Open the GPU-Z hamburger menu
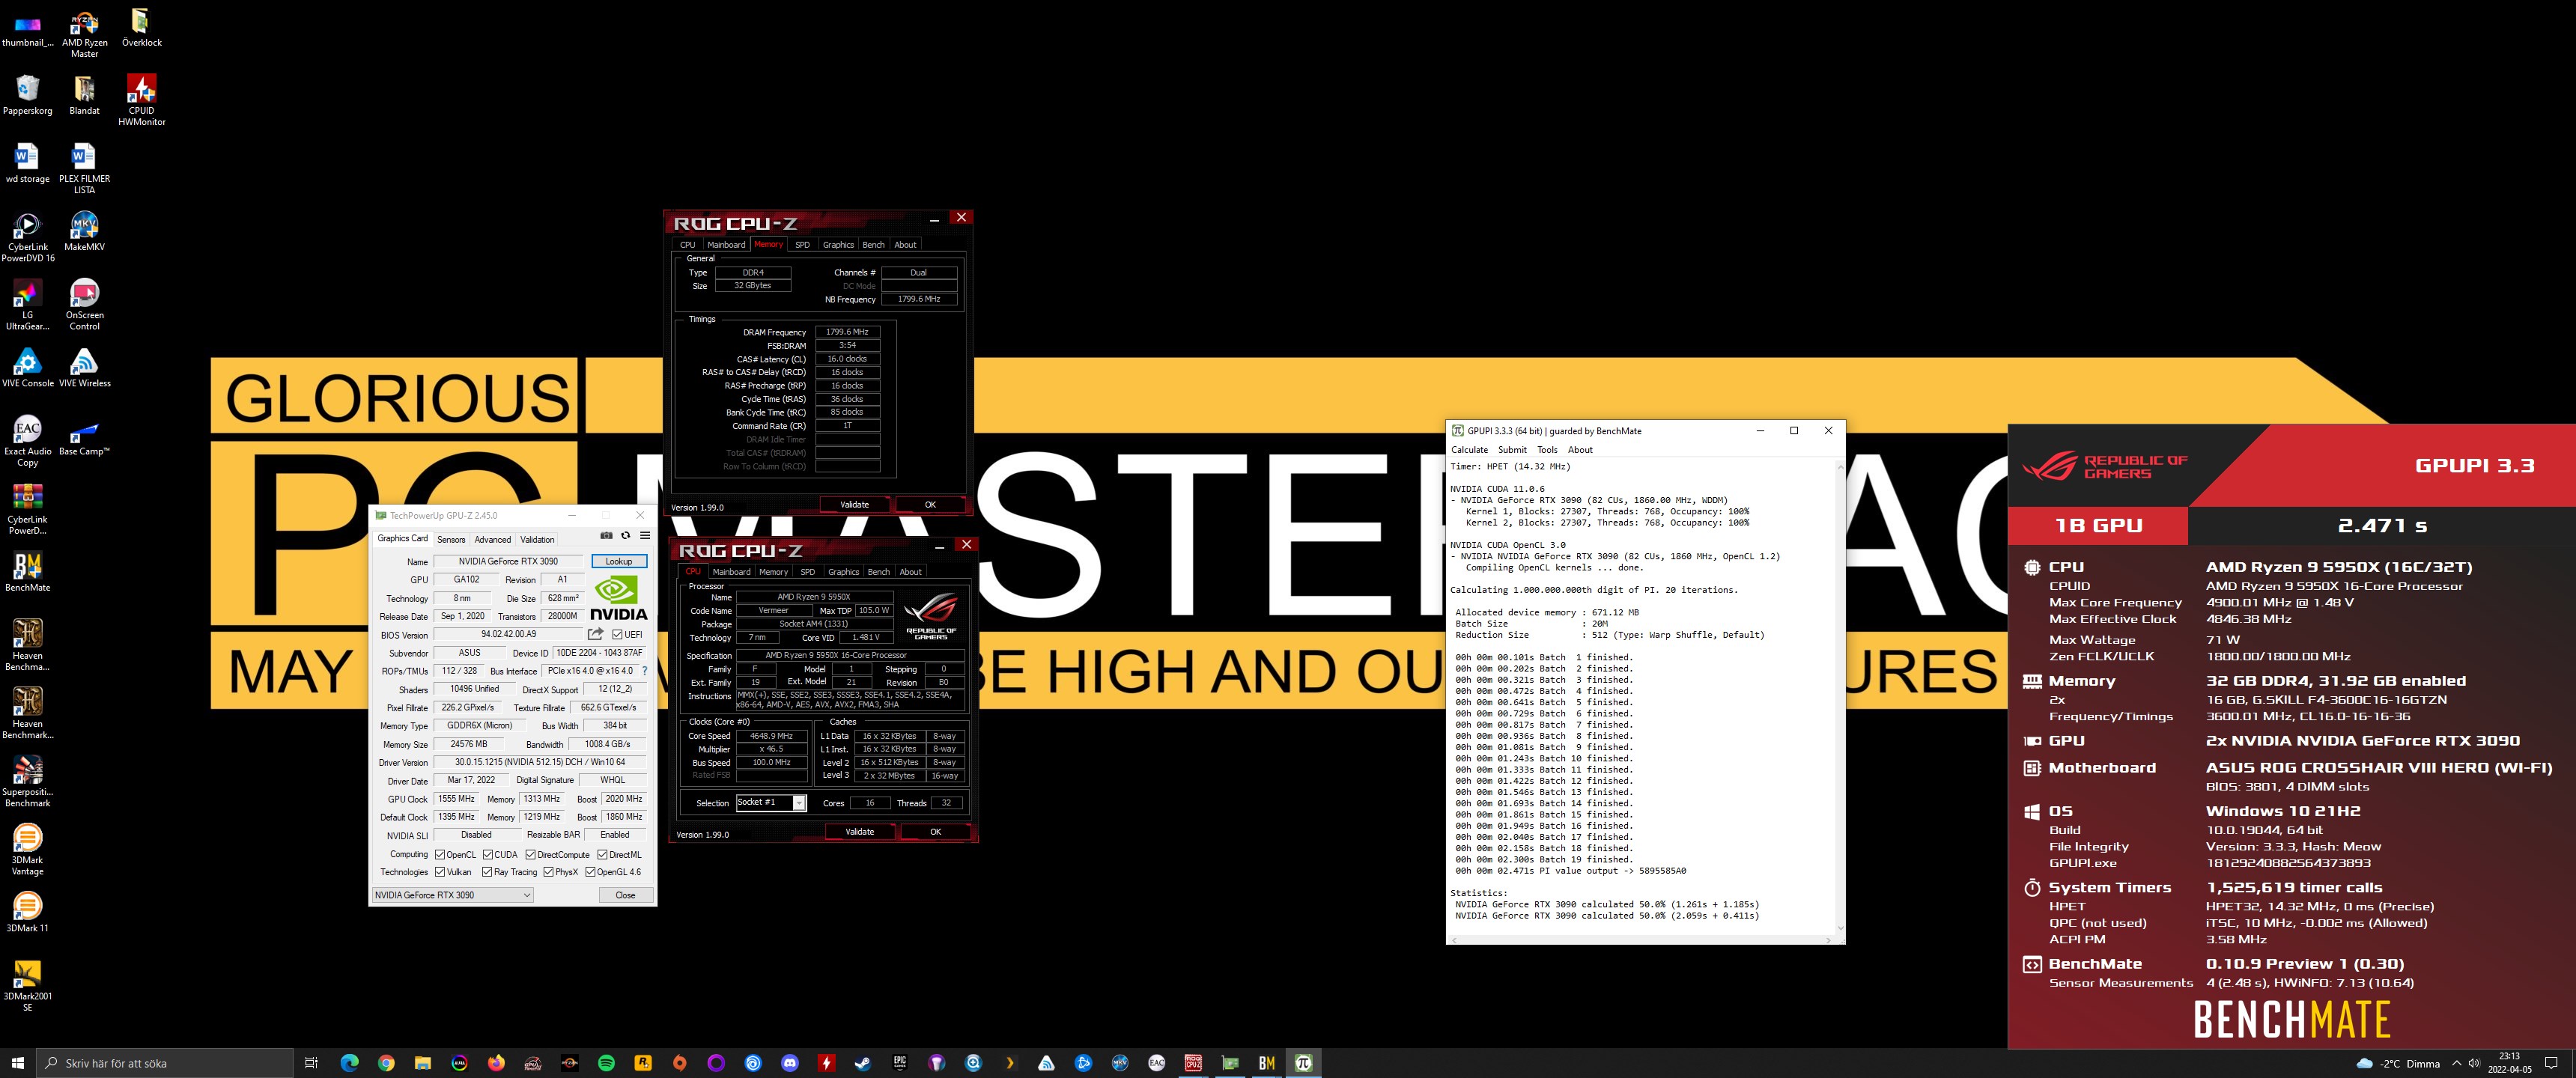 click(645, 536)
